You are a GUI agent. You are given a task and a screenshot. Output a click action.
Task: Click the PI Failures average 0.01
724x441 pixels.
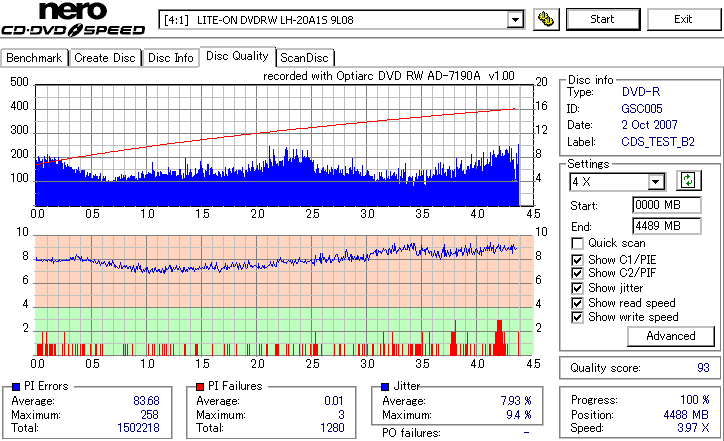tap(333, 401)
